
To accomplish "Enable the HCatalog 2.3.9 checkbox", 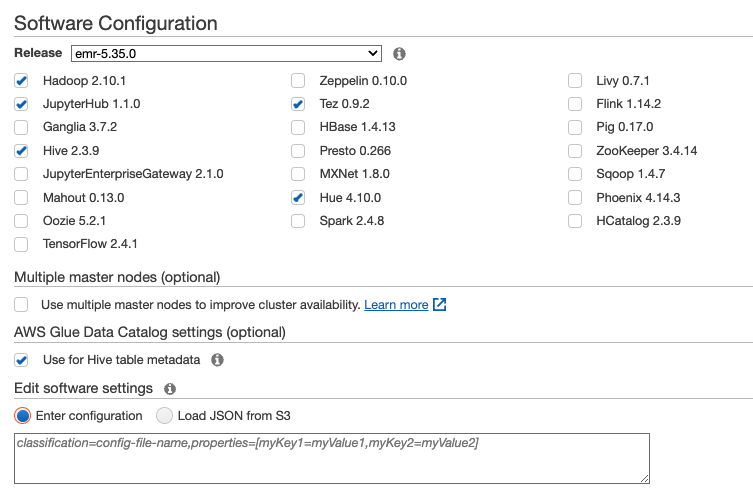I will (x=575, y=221).
